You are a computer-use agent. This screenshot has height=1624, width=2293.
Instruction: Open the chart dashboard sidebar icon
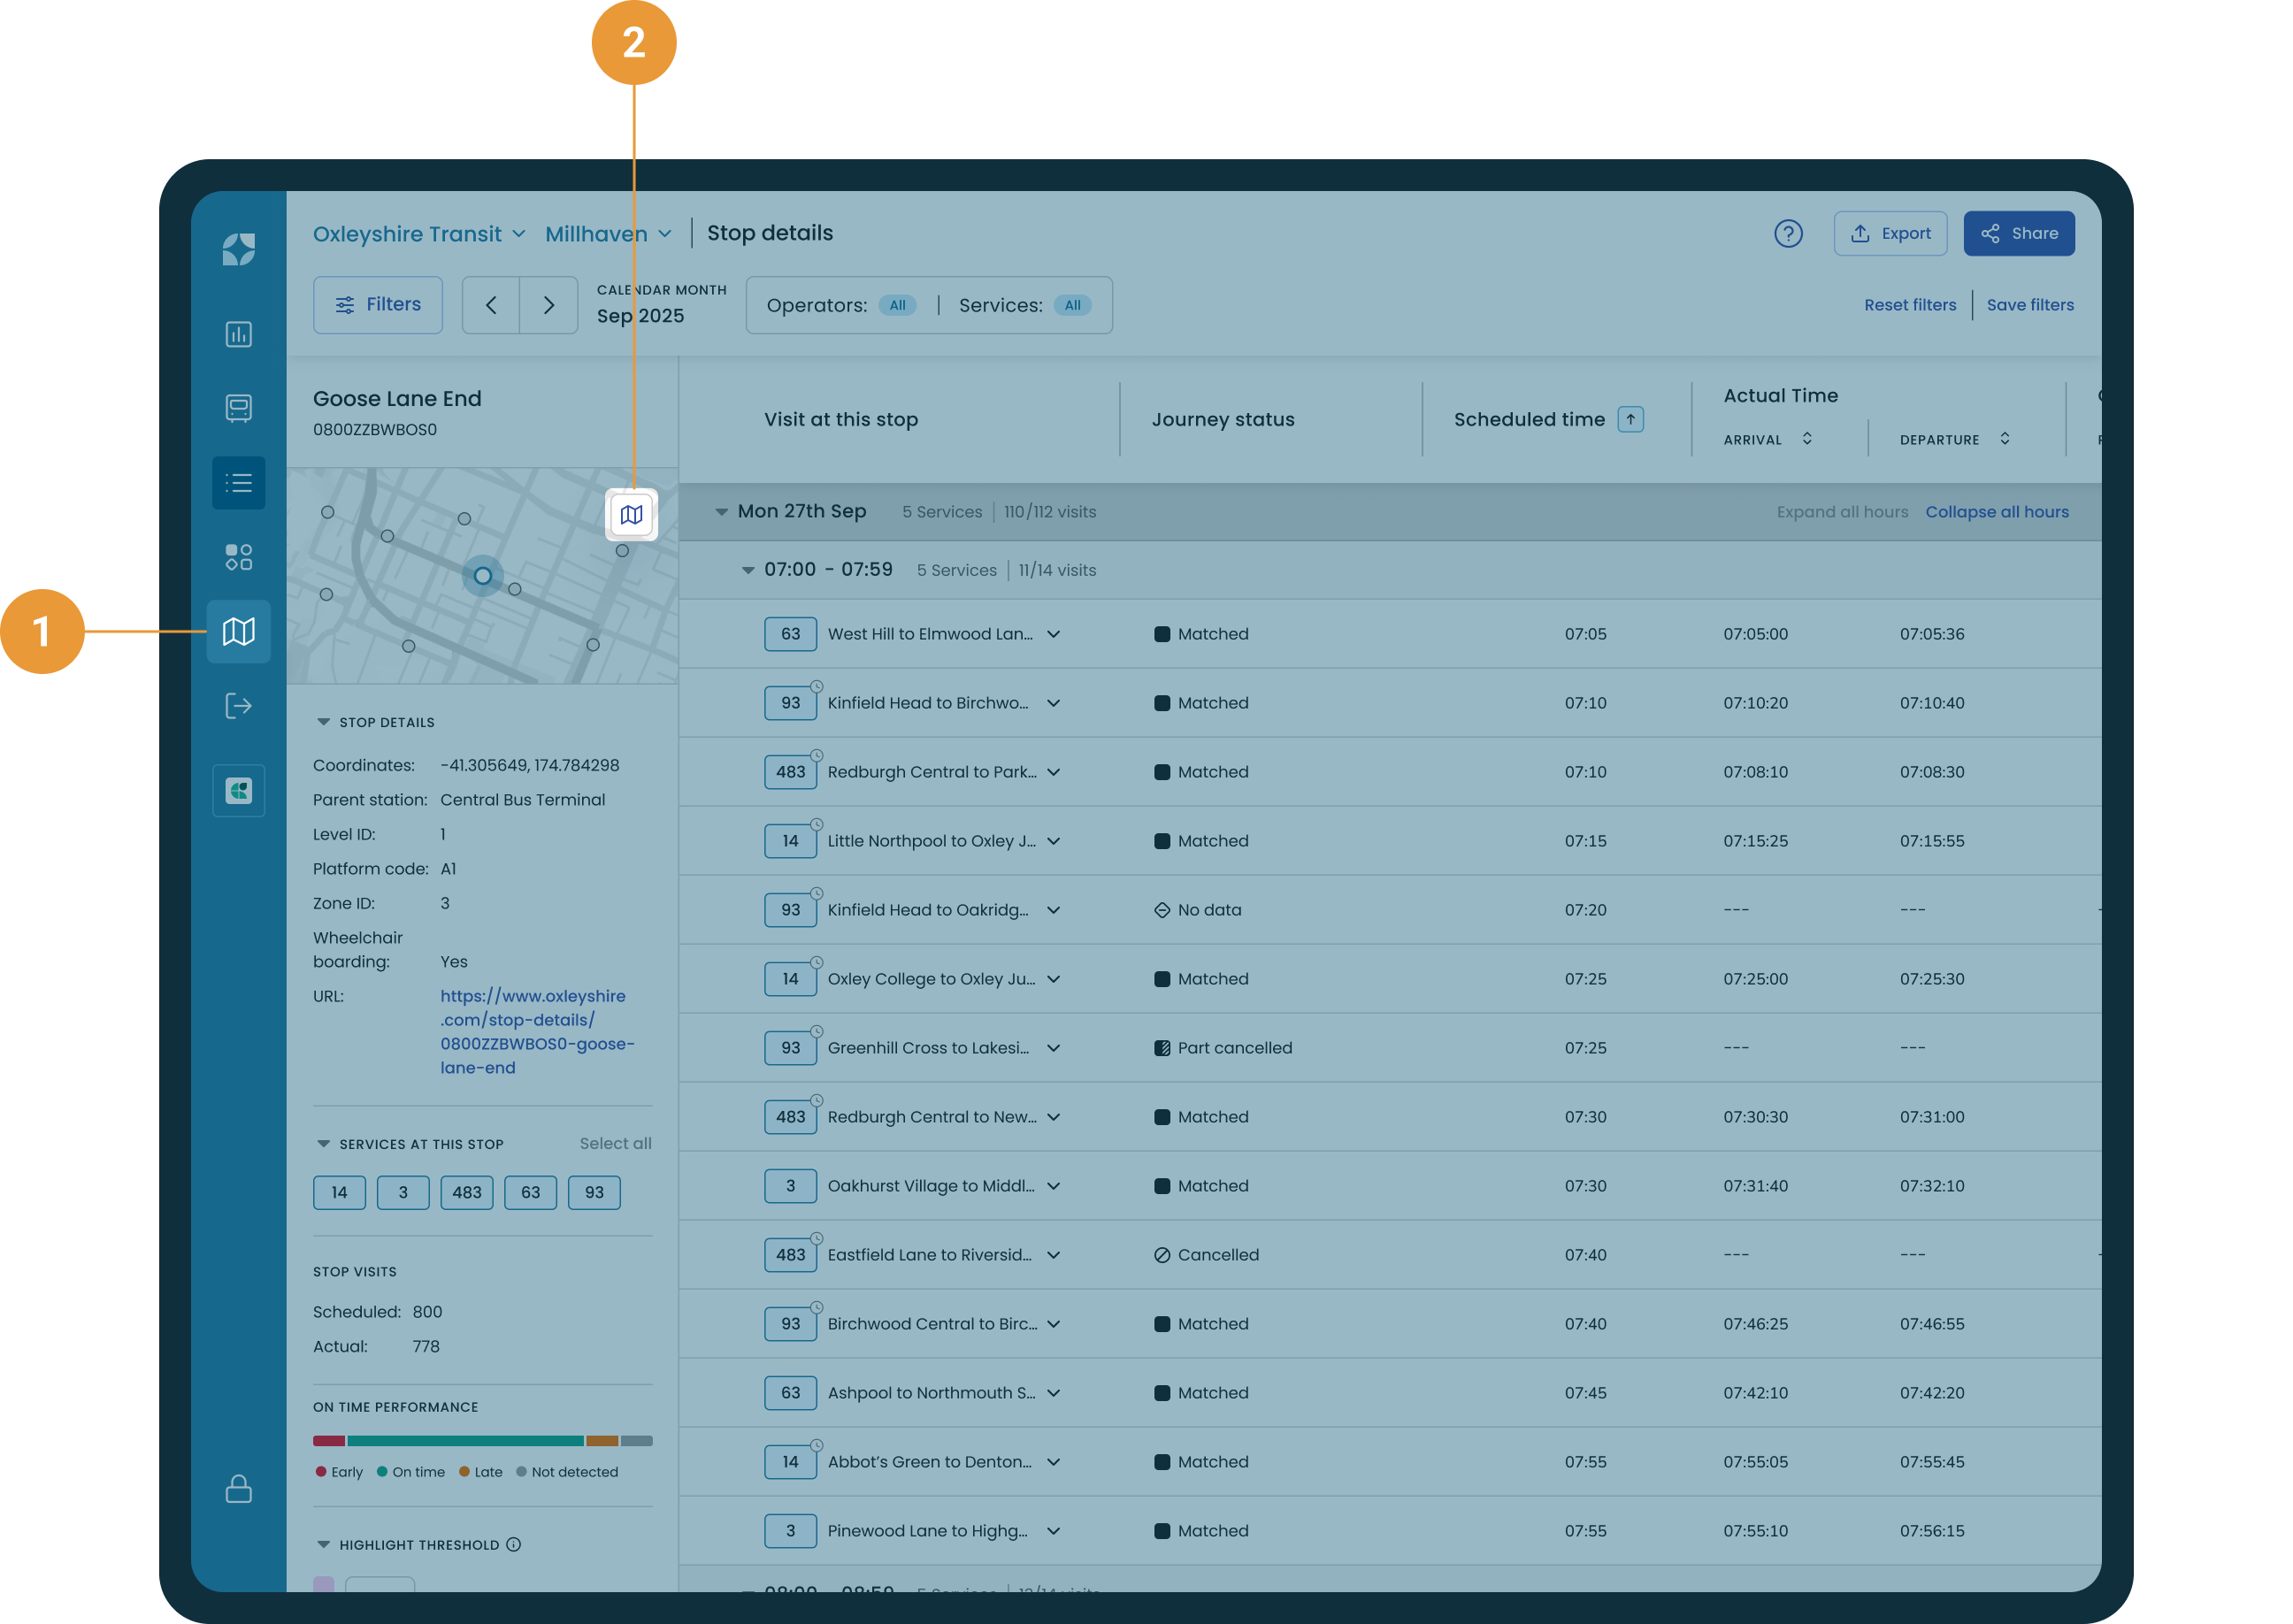click(x=238, y=334)
